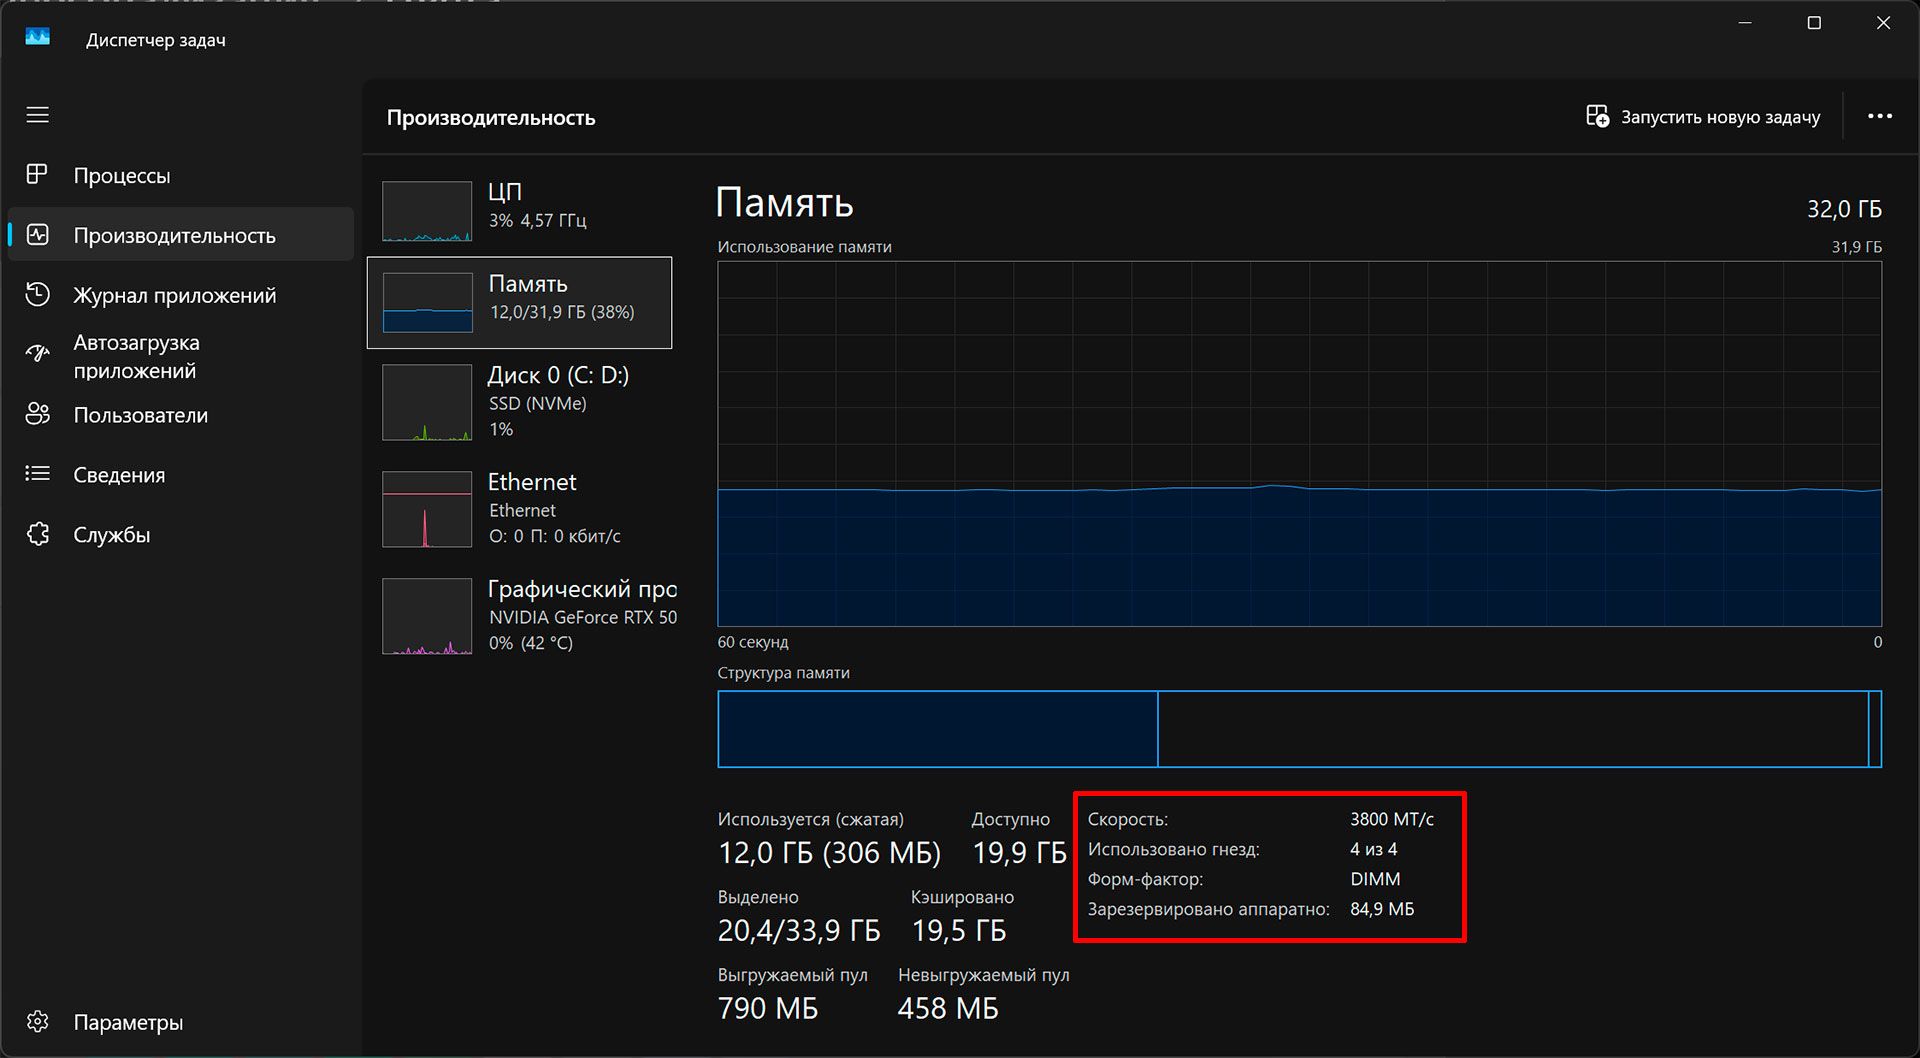The image size is (1920, 1058).
Task: Close the Диспетчер задач window
Action: 1883,23
